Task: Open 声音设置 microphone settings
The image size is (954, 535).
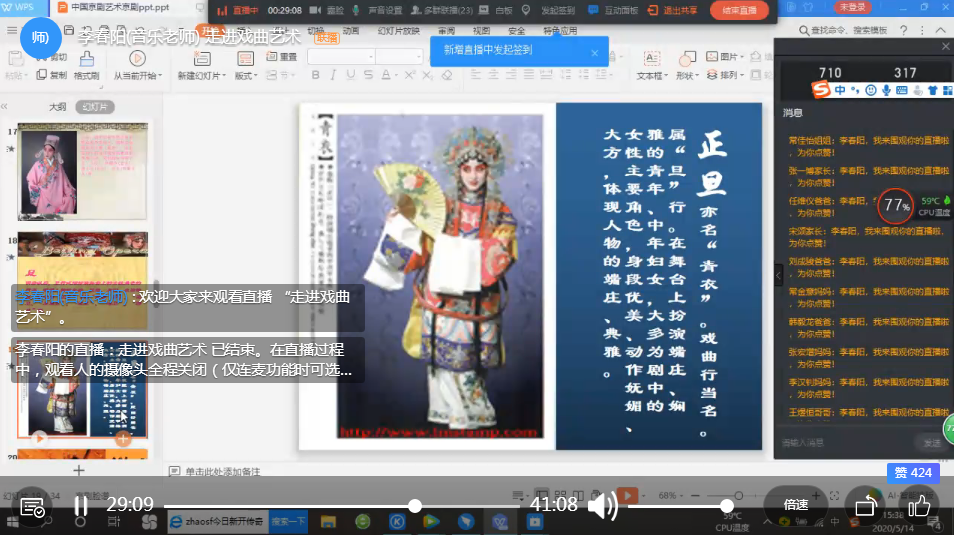Action: click(x=378, y=10)
